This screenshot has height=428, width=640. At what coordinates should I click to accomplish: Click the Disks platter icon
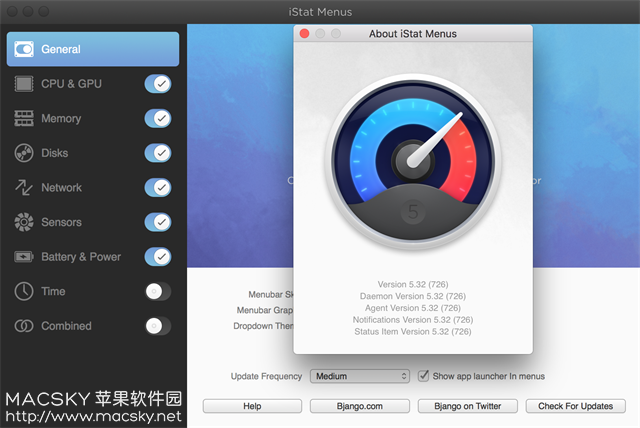pyautogui.click(x=24, y=153)
